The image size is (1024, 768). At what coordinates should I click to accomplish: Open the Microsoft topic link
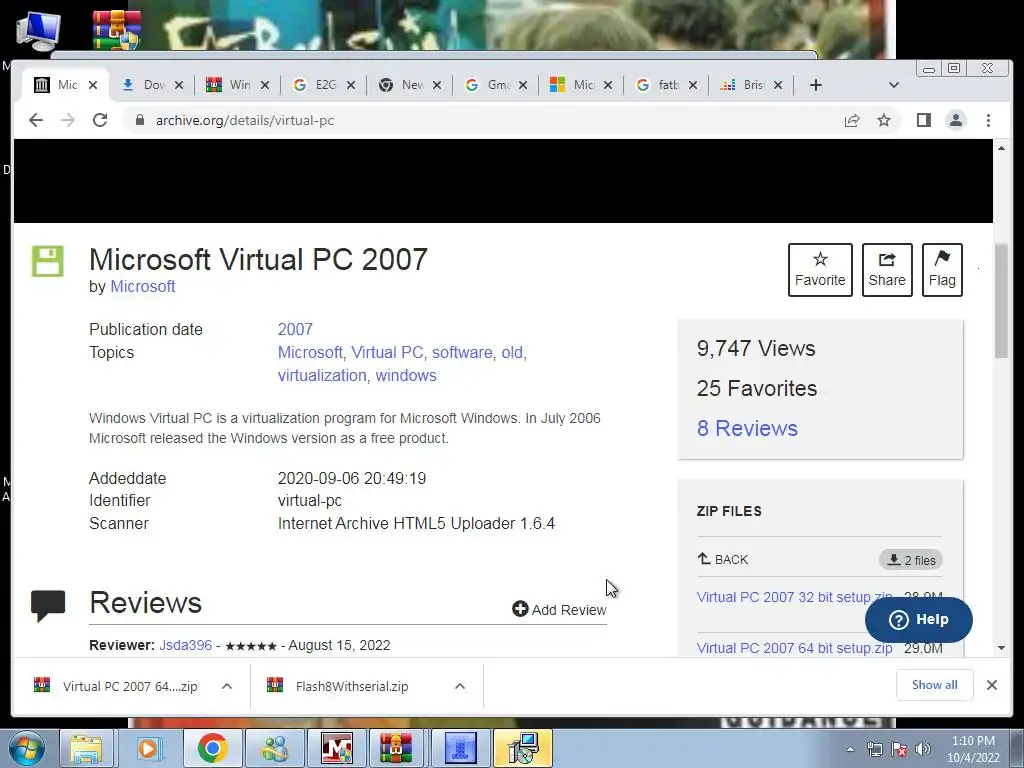click(310, 353)
